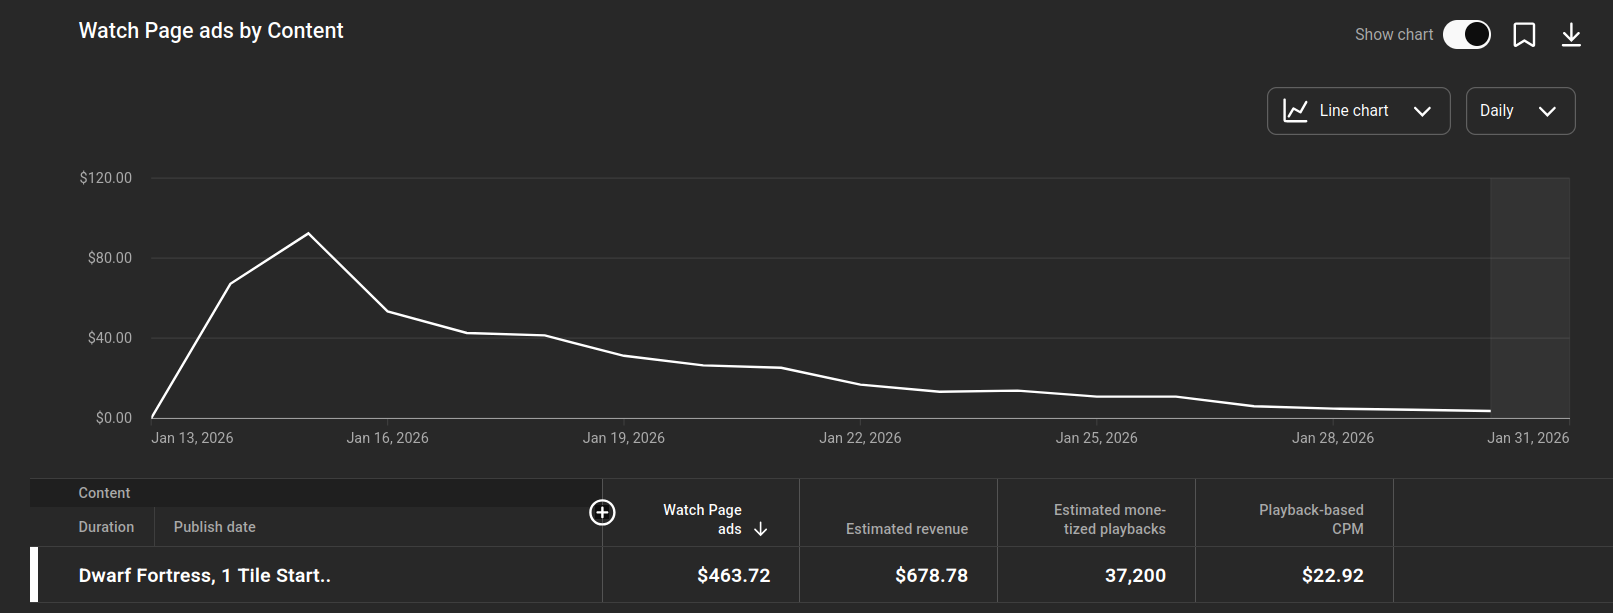Click the sort arrow beside Watch Page ads
Image resolution: width=1613 pixels, height=613 pixels.
click(x=760, y=529)
